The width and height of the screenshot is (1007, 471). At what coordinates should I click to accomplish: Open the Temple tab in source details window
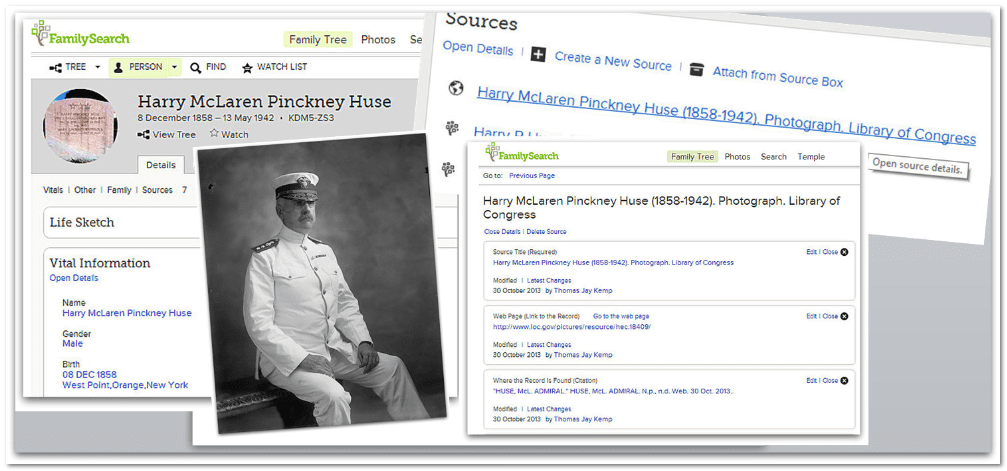pyautogui.click(x=811, y=157)
